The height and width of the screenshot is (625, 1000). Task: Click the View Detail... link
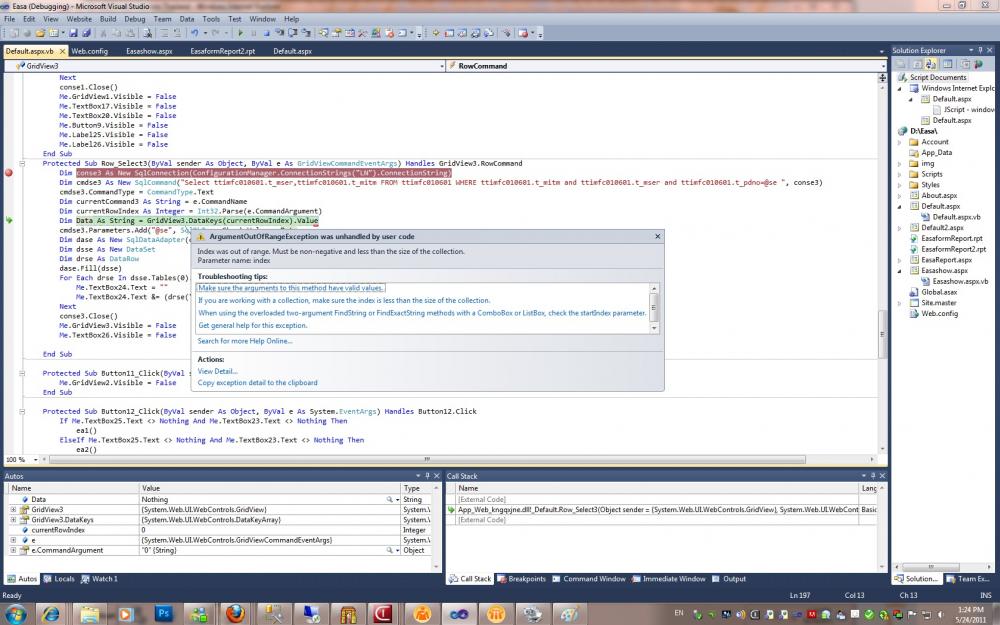click(218, 371)
